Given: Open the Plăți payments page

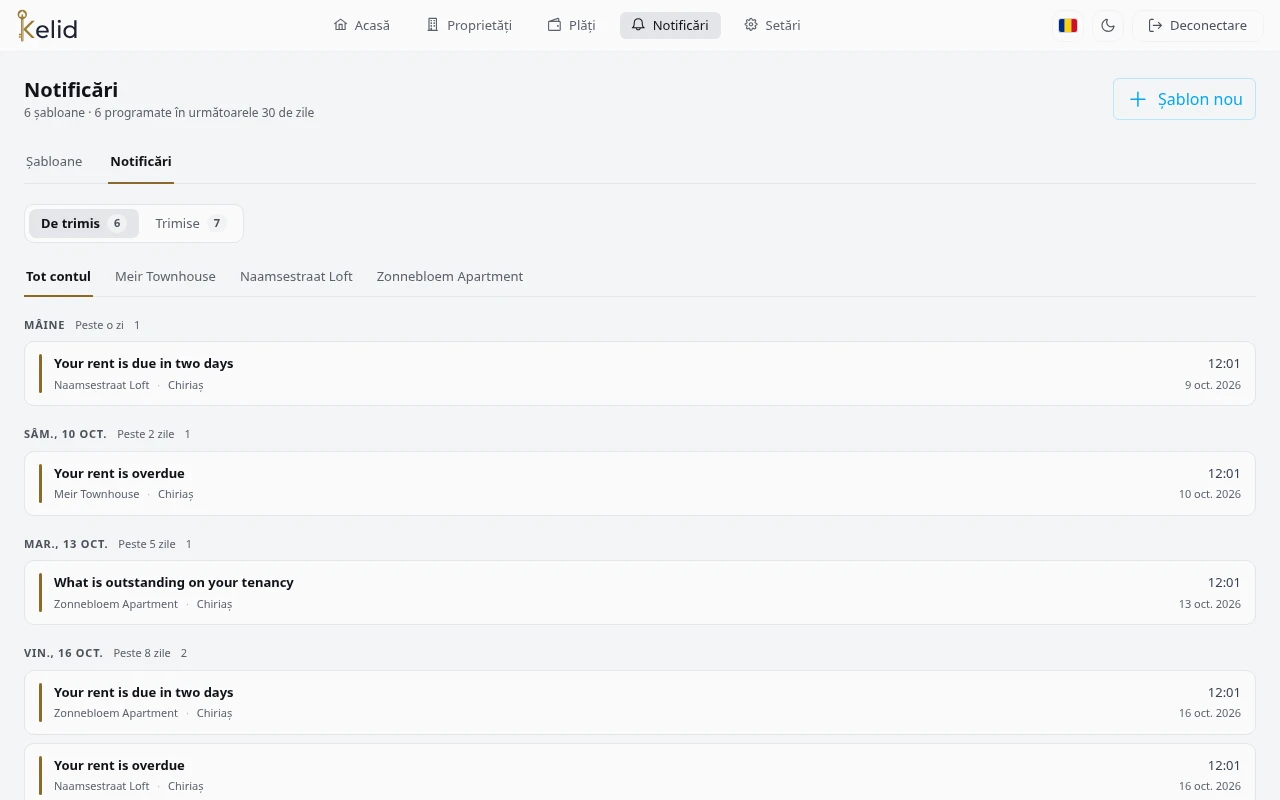Looking at the screenshot, I should (571, 25).
